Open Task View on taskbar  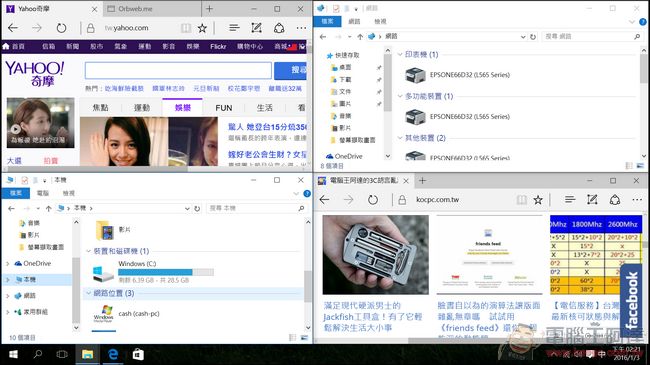(x=62, y=354)
